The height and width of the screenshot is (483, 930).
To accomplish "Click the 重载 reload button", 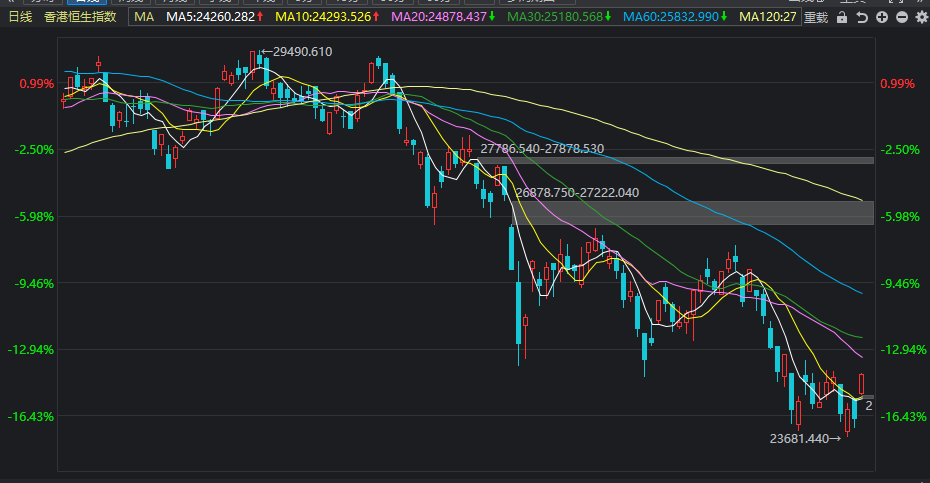I will point(817,17).
